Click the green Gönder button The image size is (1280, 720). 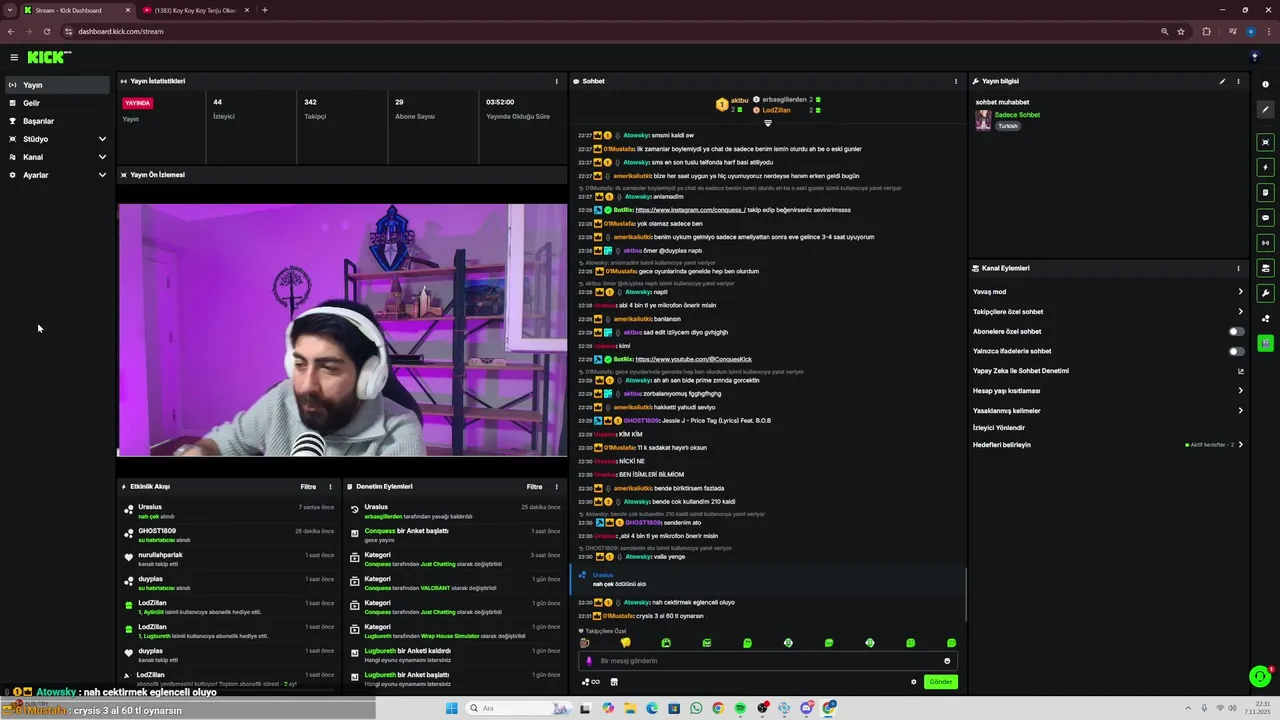coord(941,682)
